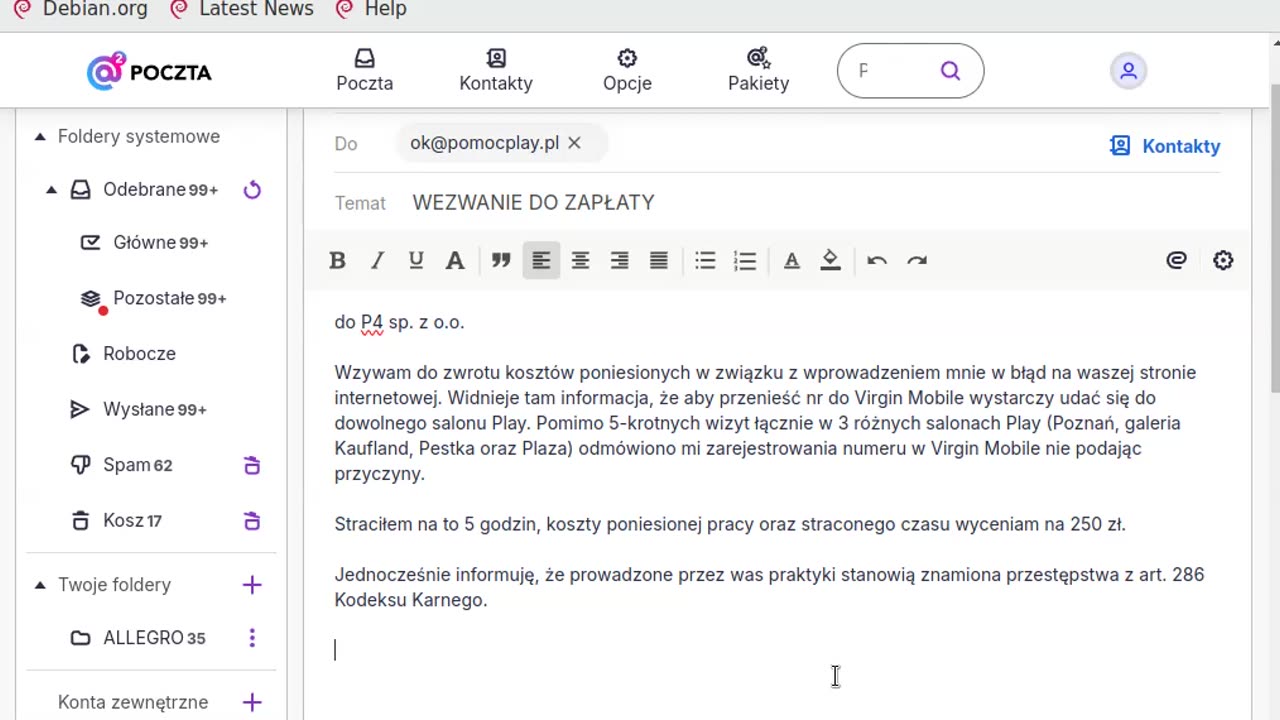The height and width of the screenshot is (720, 1280).
Task: Open the Latest News bookmark
Action: (241, 9)
